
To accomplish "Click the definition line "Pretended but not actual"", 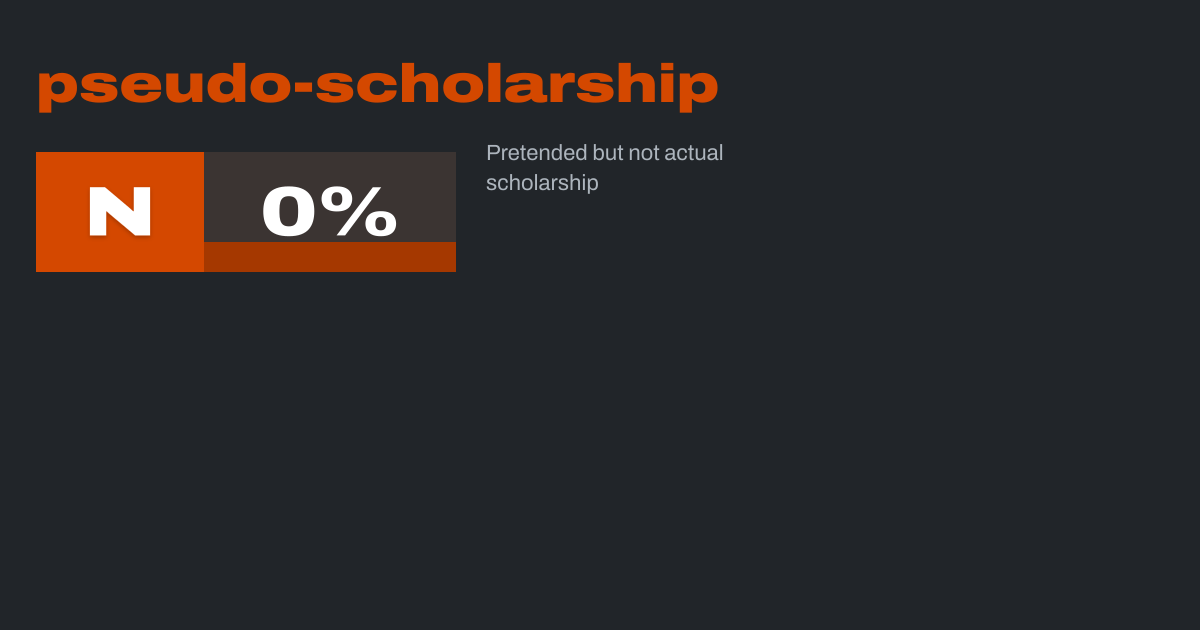I will click(604, 153).
